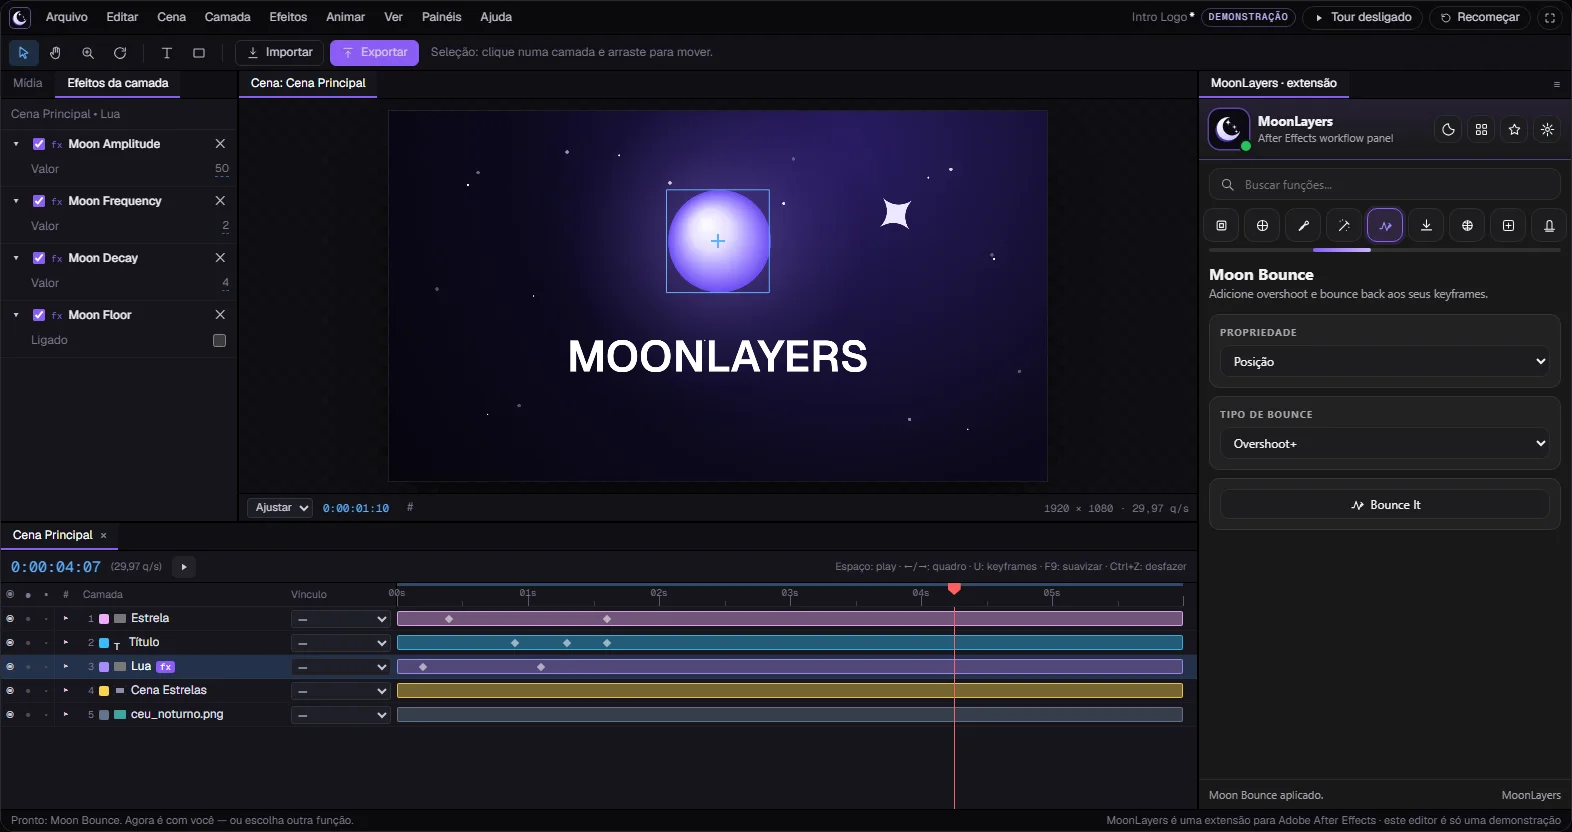Open the Efeitos menu
Viewport: 1572px width, 832px height.
(x=288, y=17)
